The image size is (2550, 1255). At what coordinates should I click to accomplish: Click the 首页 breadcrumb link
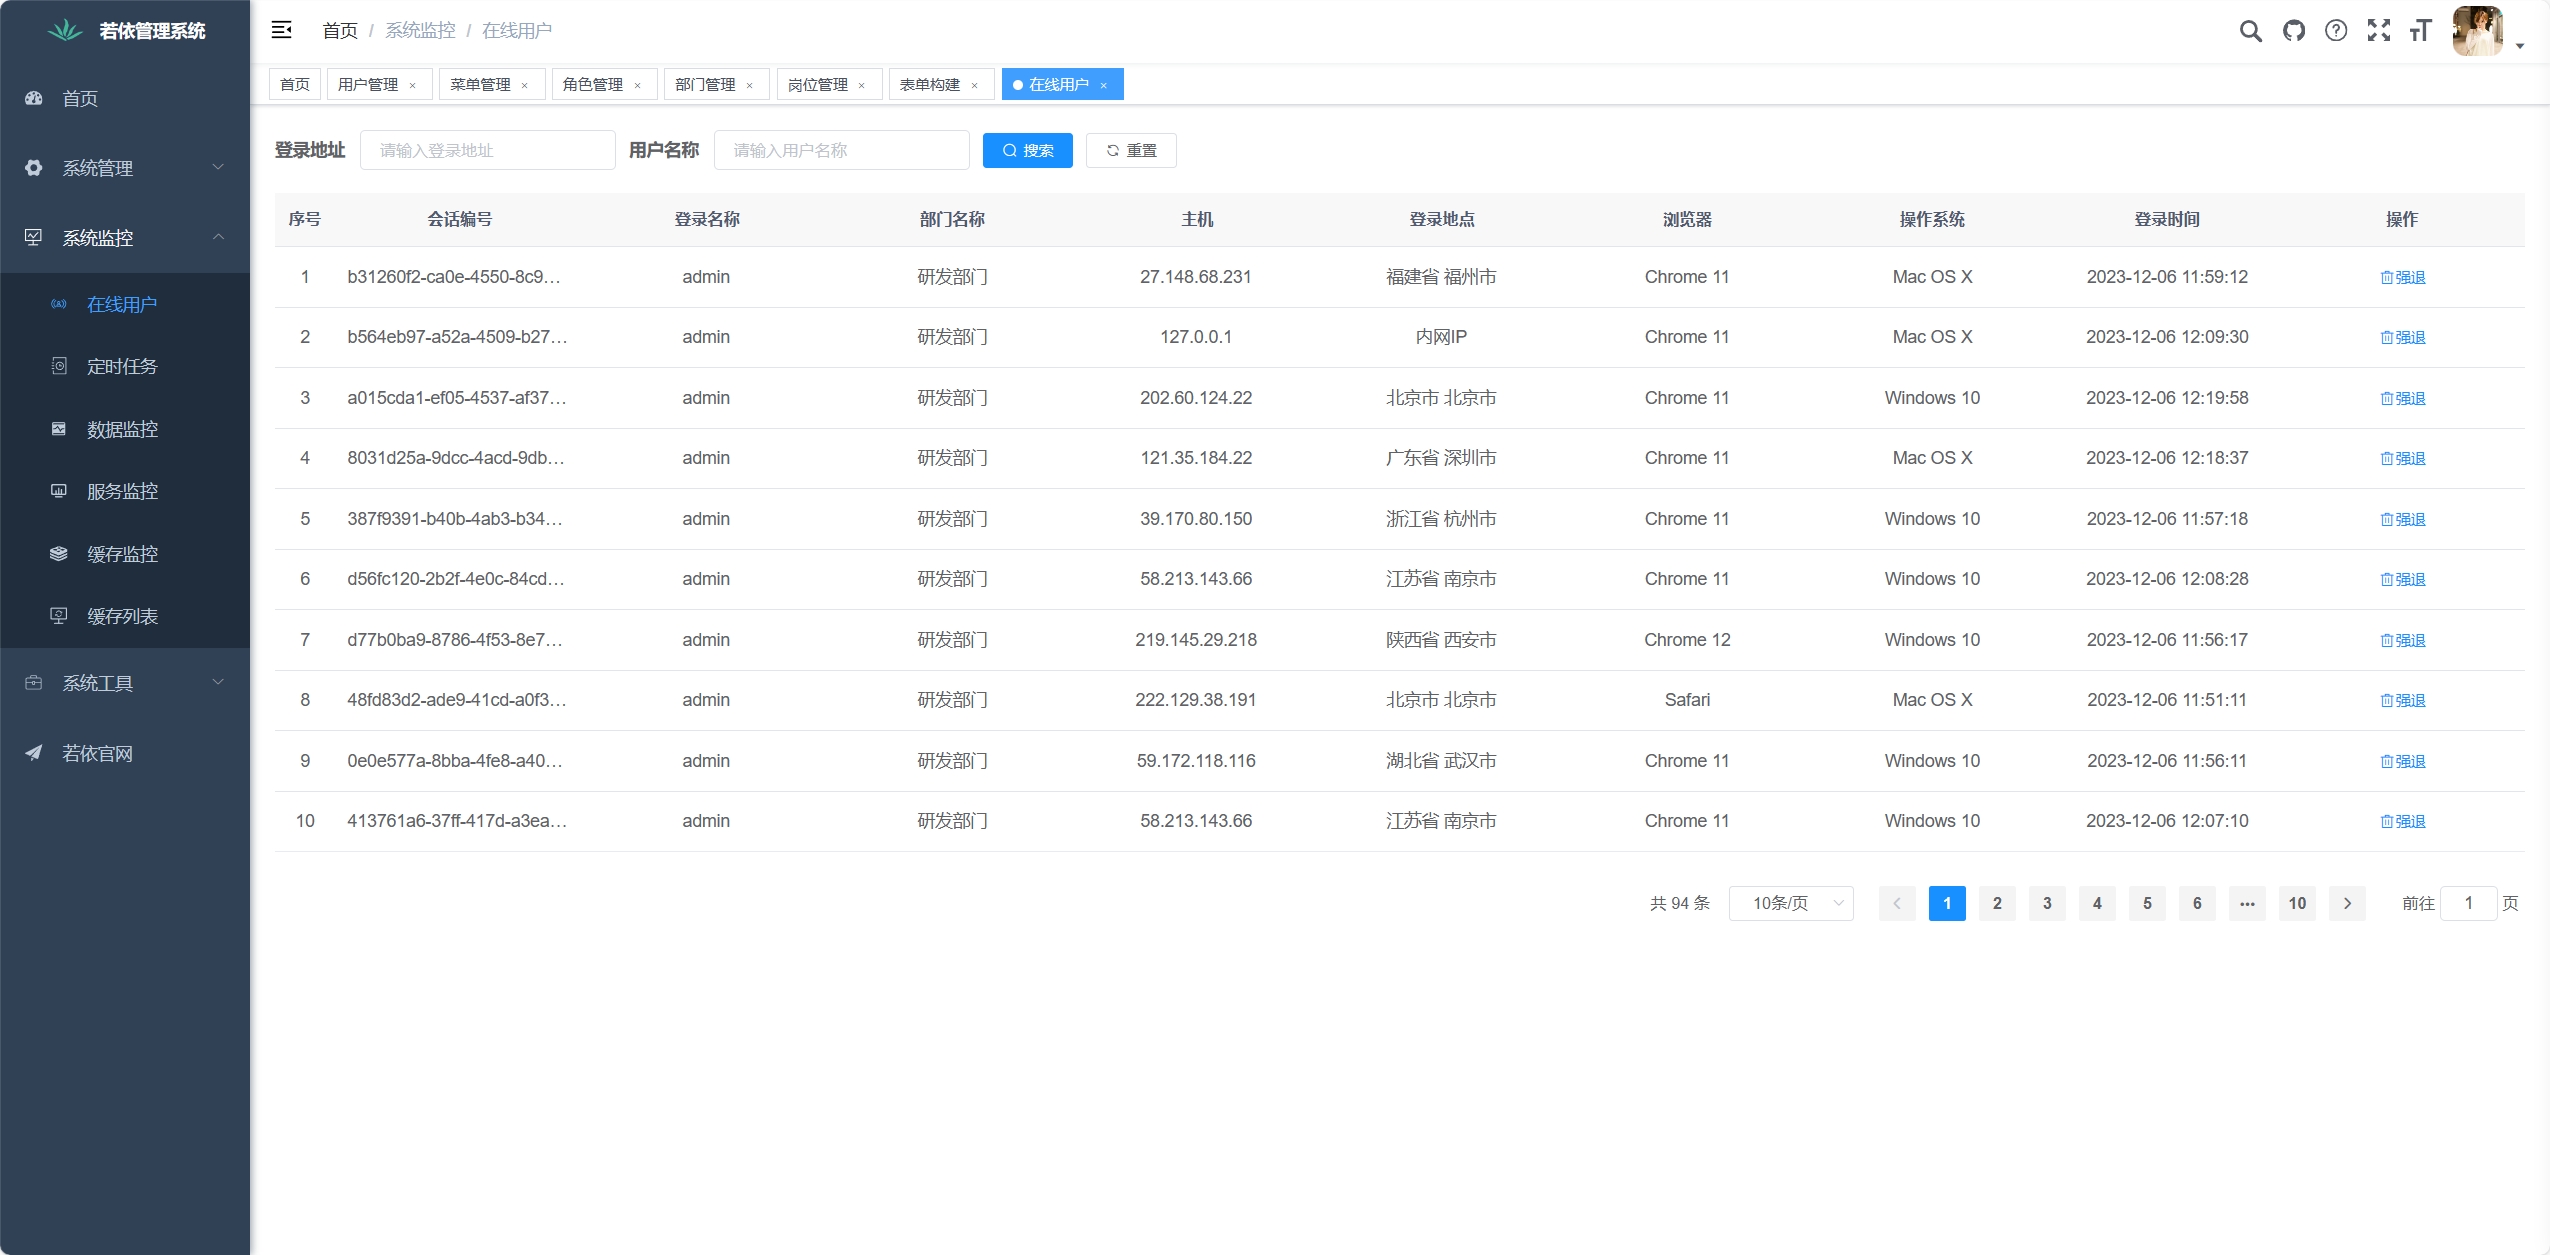(x=340, y=31)
